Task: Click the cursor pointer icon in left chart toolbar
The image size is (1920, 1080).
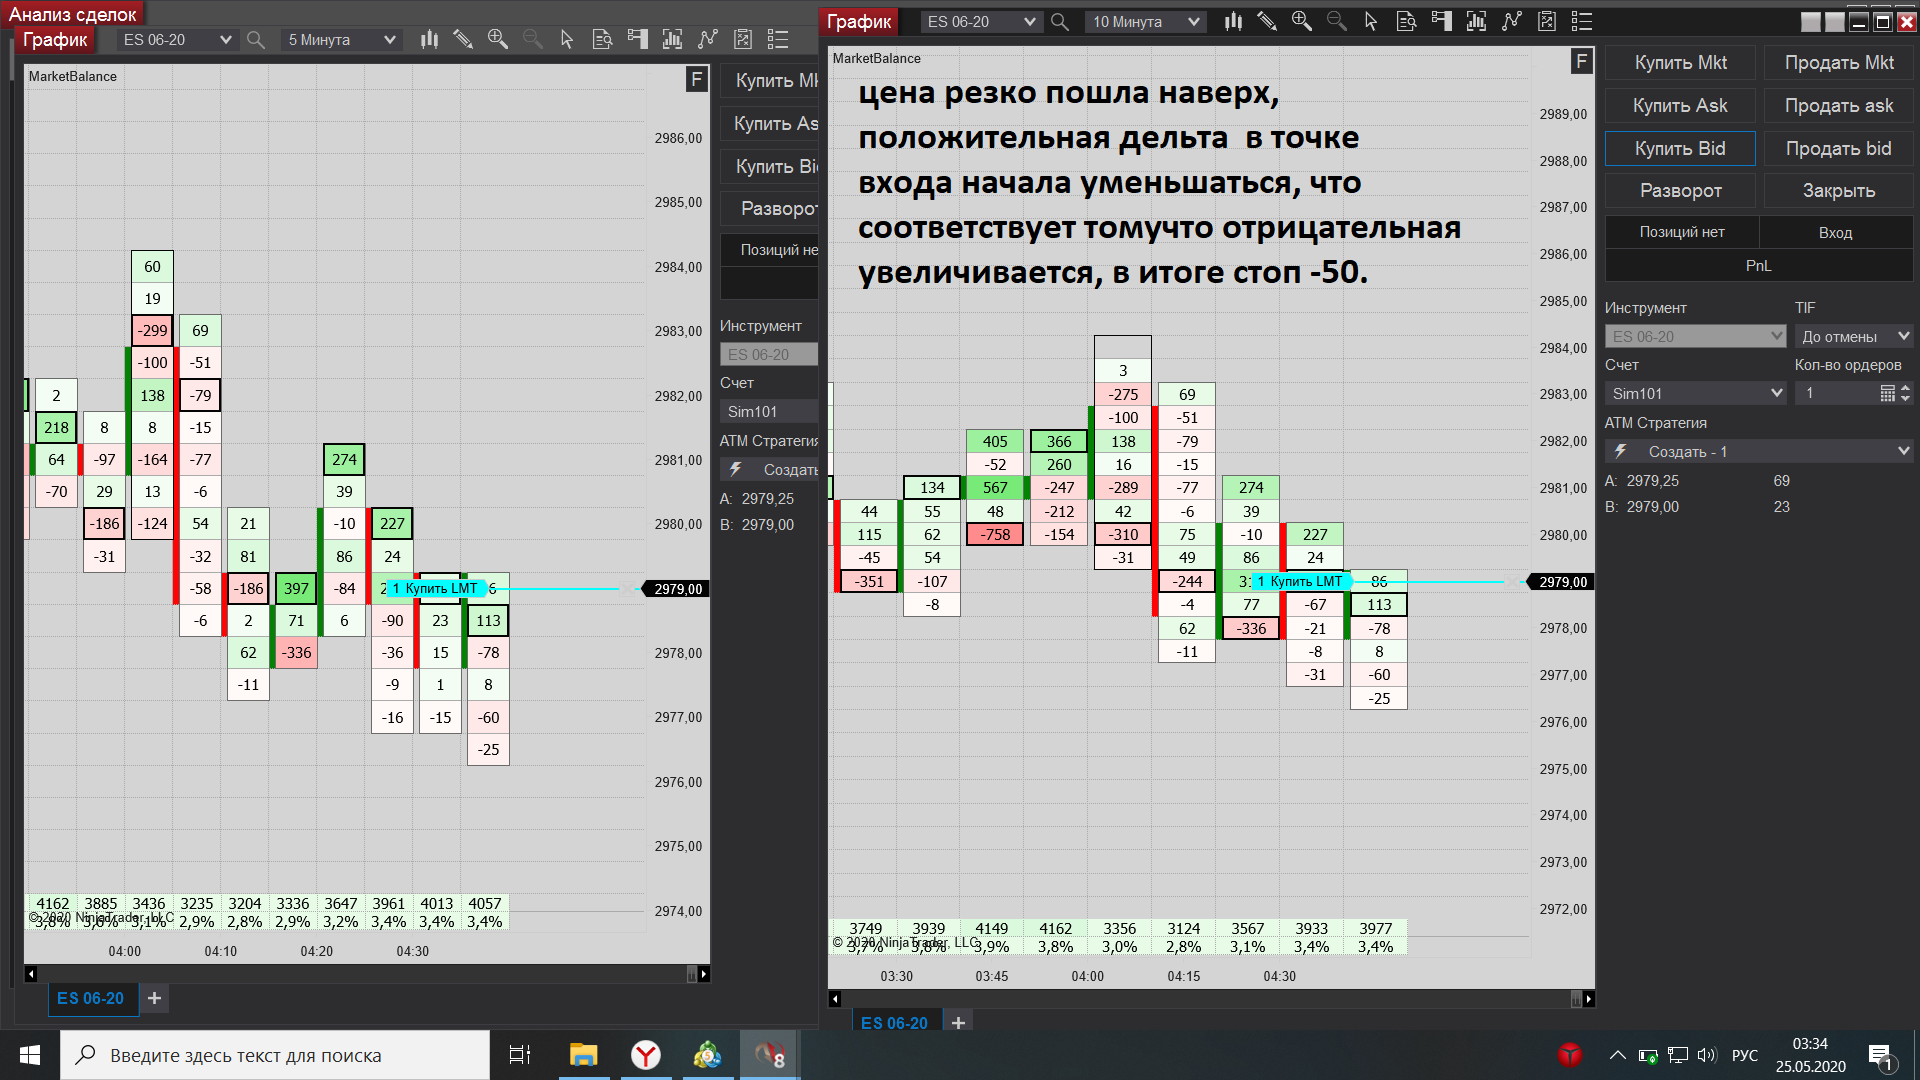Action: [567, 39]
